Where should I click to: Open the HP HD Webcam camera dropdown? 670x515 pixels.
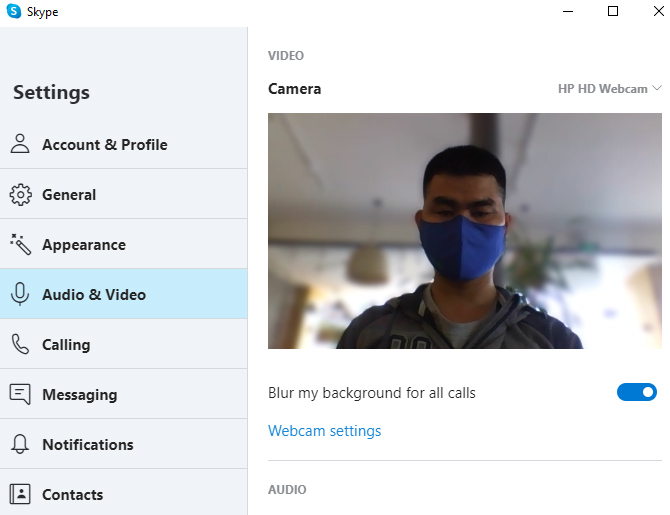603,89
